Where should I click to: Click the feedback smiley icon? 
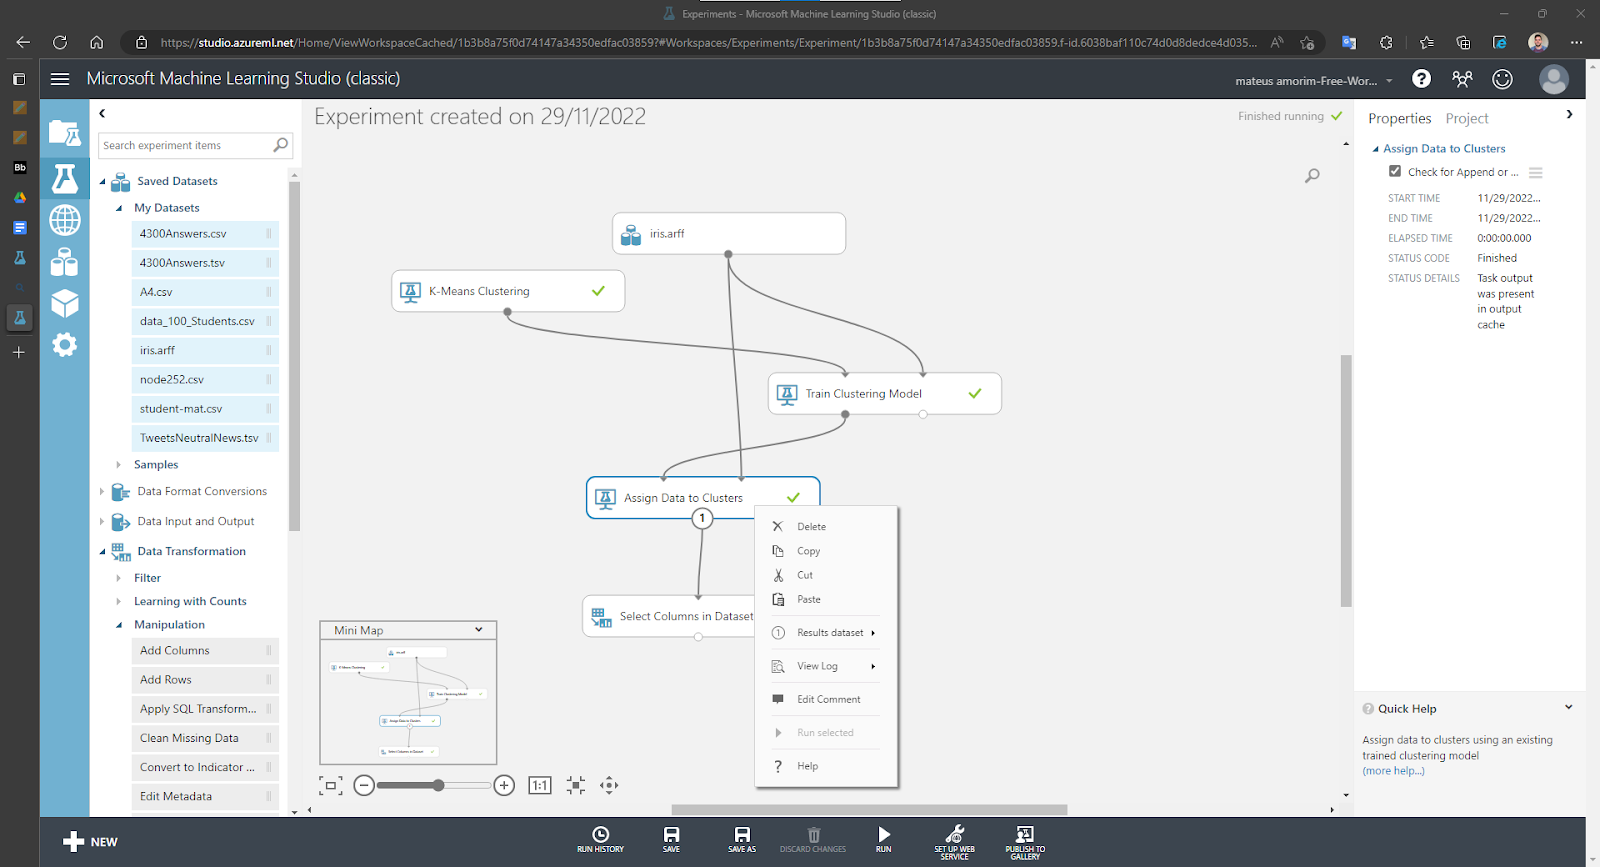1502,79
